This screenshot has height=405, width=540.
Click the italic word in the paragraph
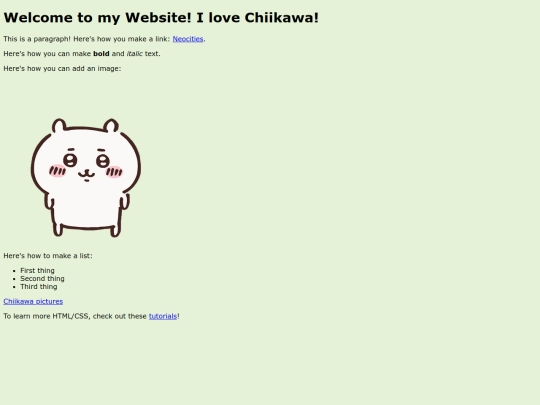134,54
